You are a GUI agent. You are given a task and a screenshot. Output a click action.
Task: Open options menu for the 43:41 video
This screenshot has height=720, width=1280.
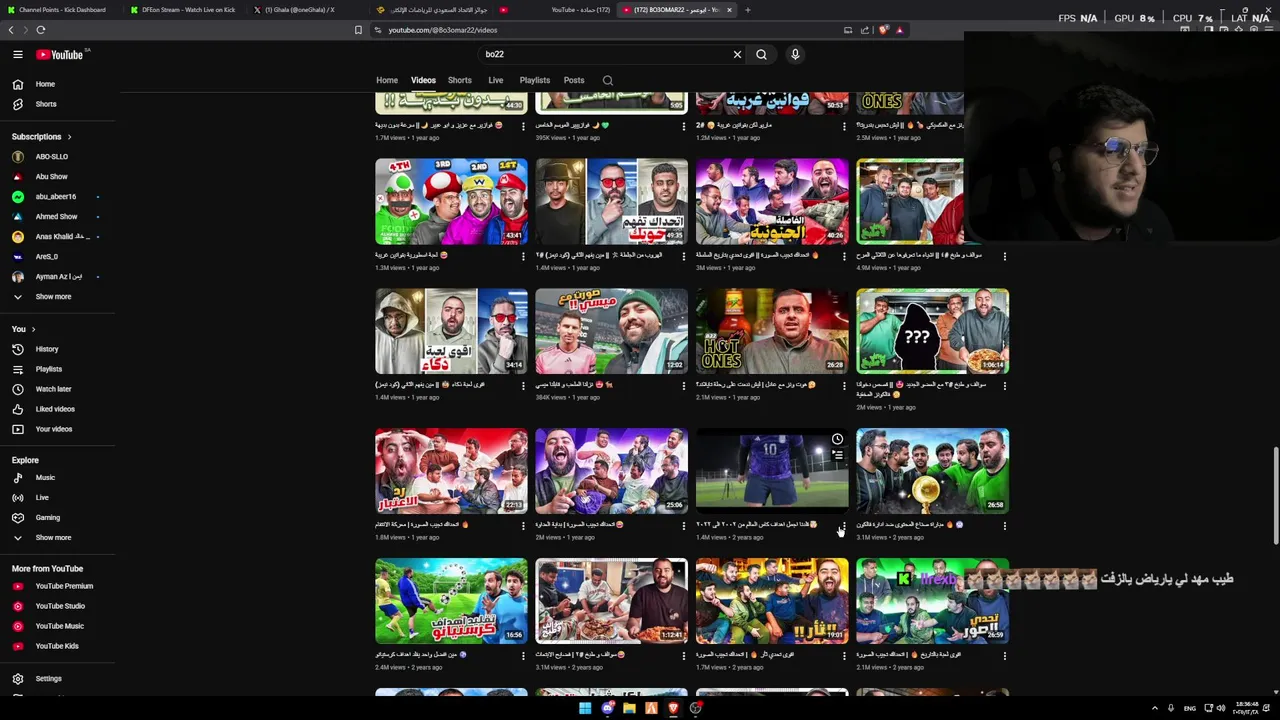(523, 256)
